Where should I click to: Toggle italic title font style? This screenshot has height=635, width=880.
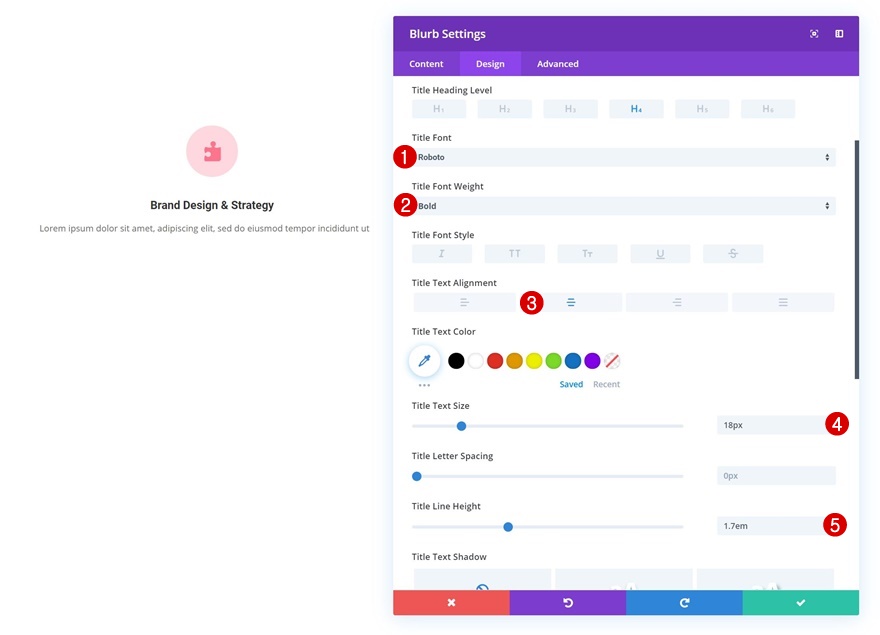point(442,254)
